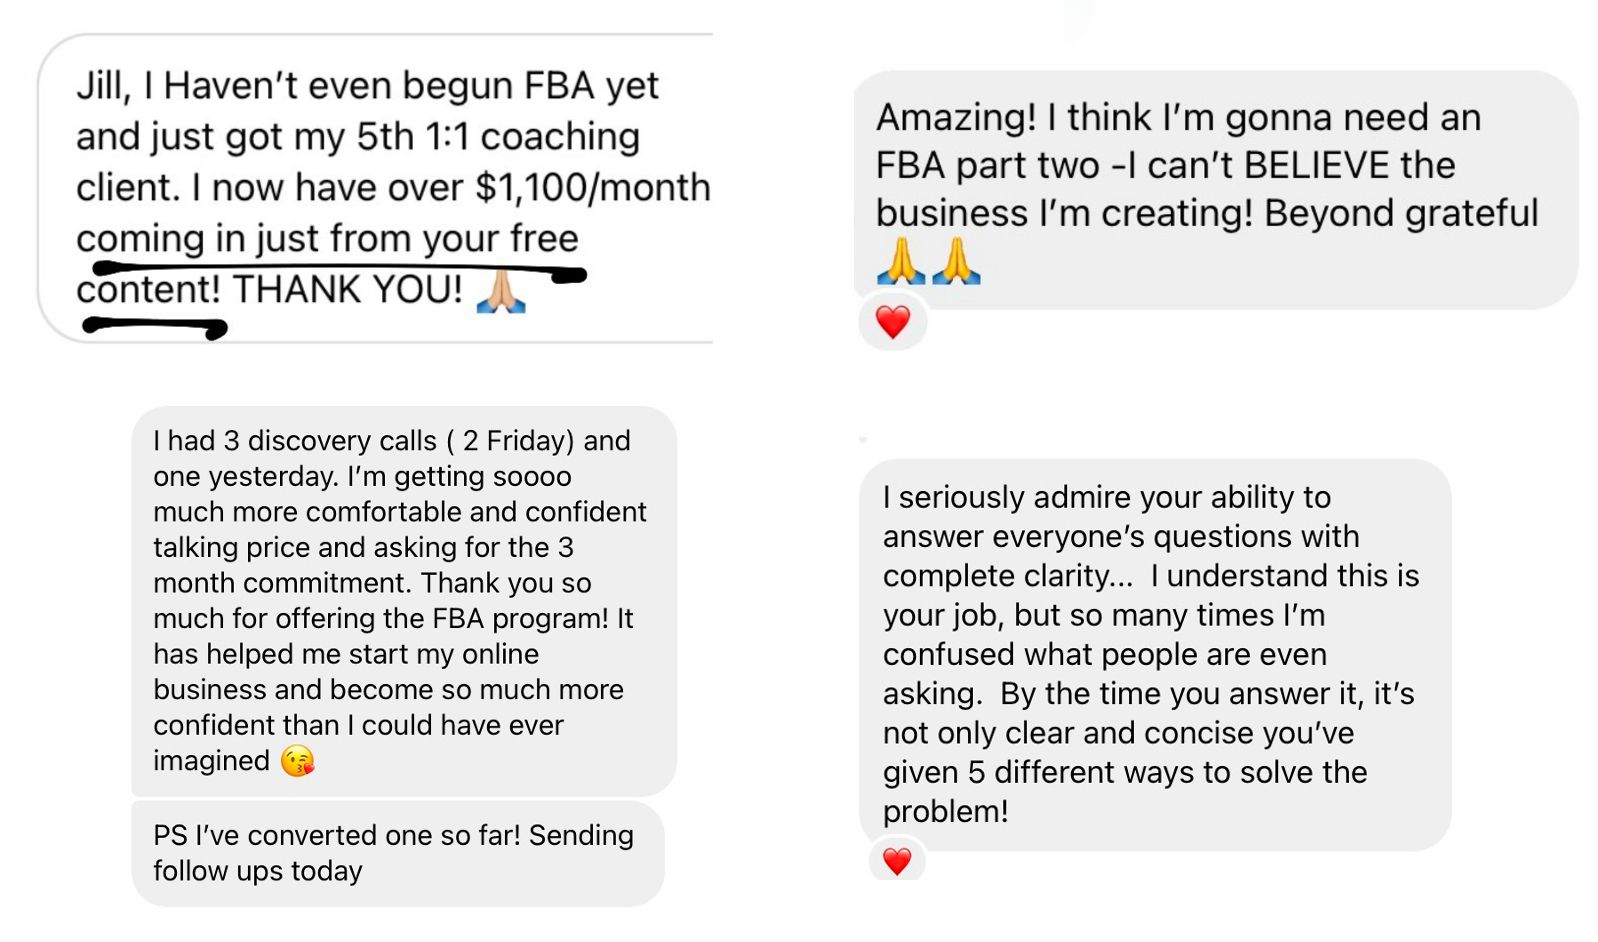This screenshot has width=1598, height=942.
Task: Click the red heart reaction under the clarity message
Action: pyautogui.click(x=897, y=861)
